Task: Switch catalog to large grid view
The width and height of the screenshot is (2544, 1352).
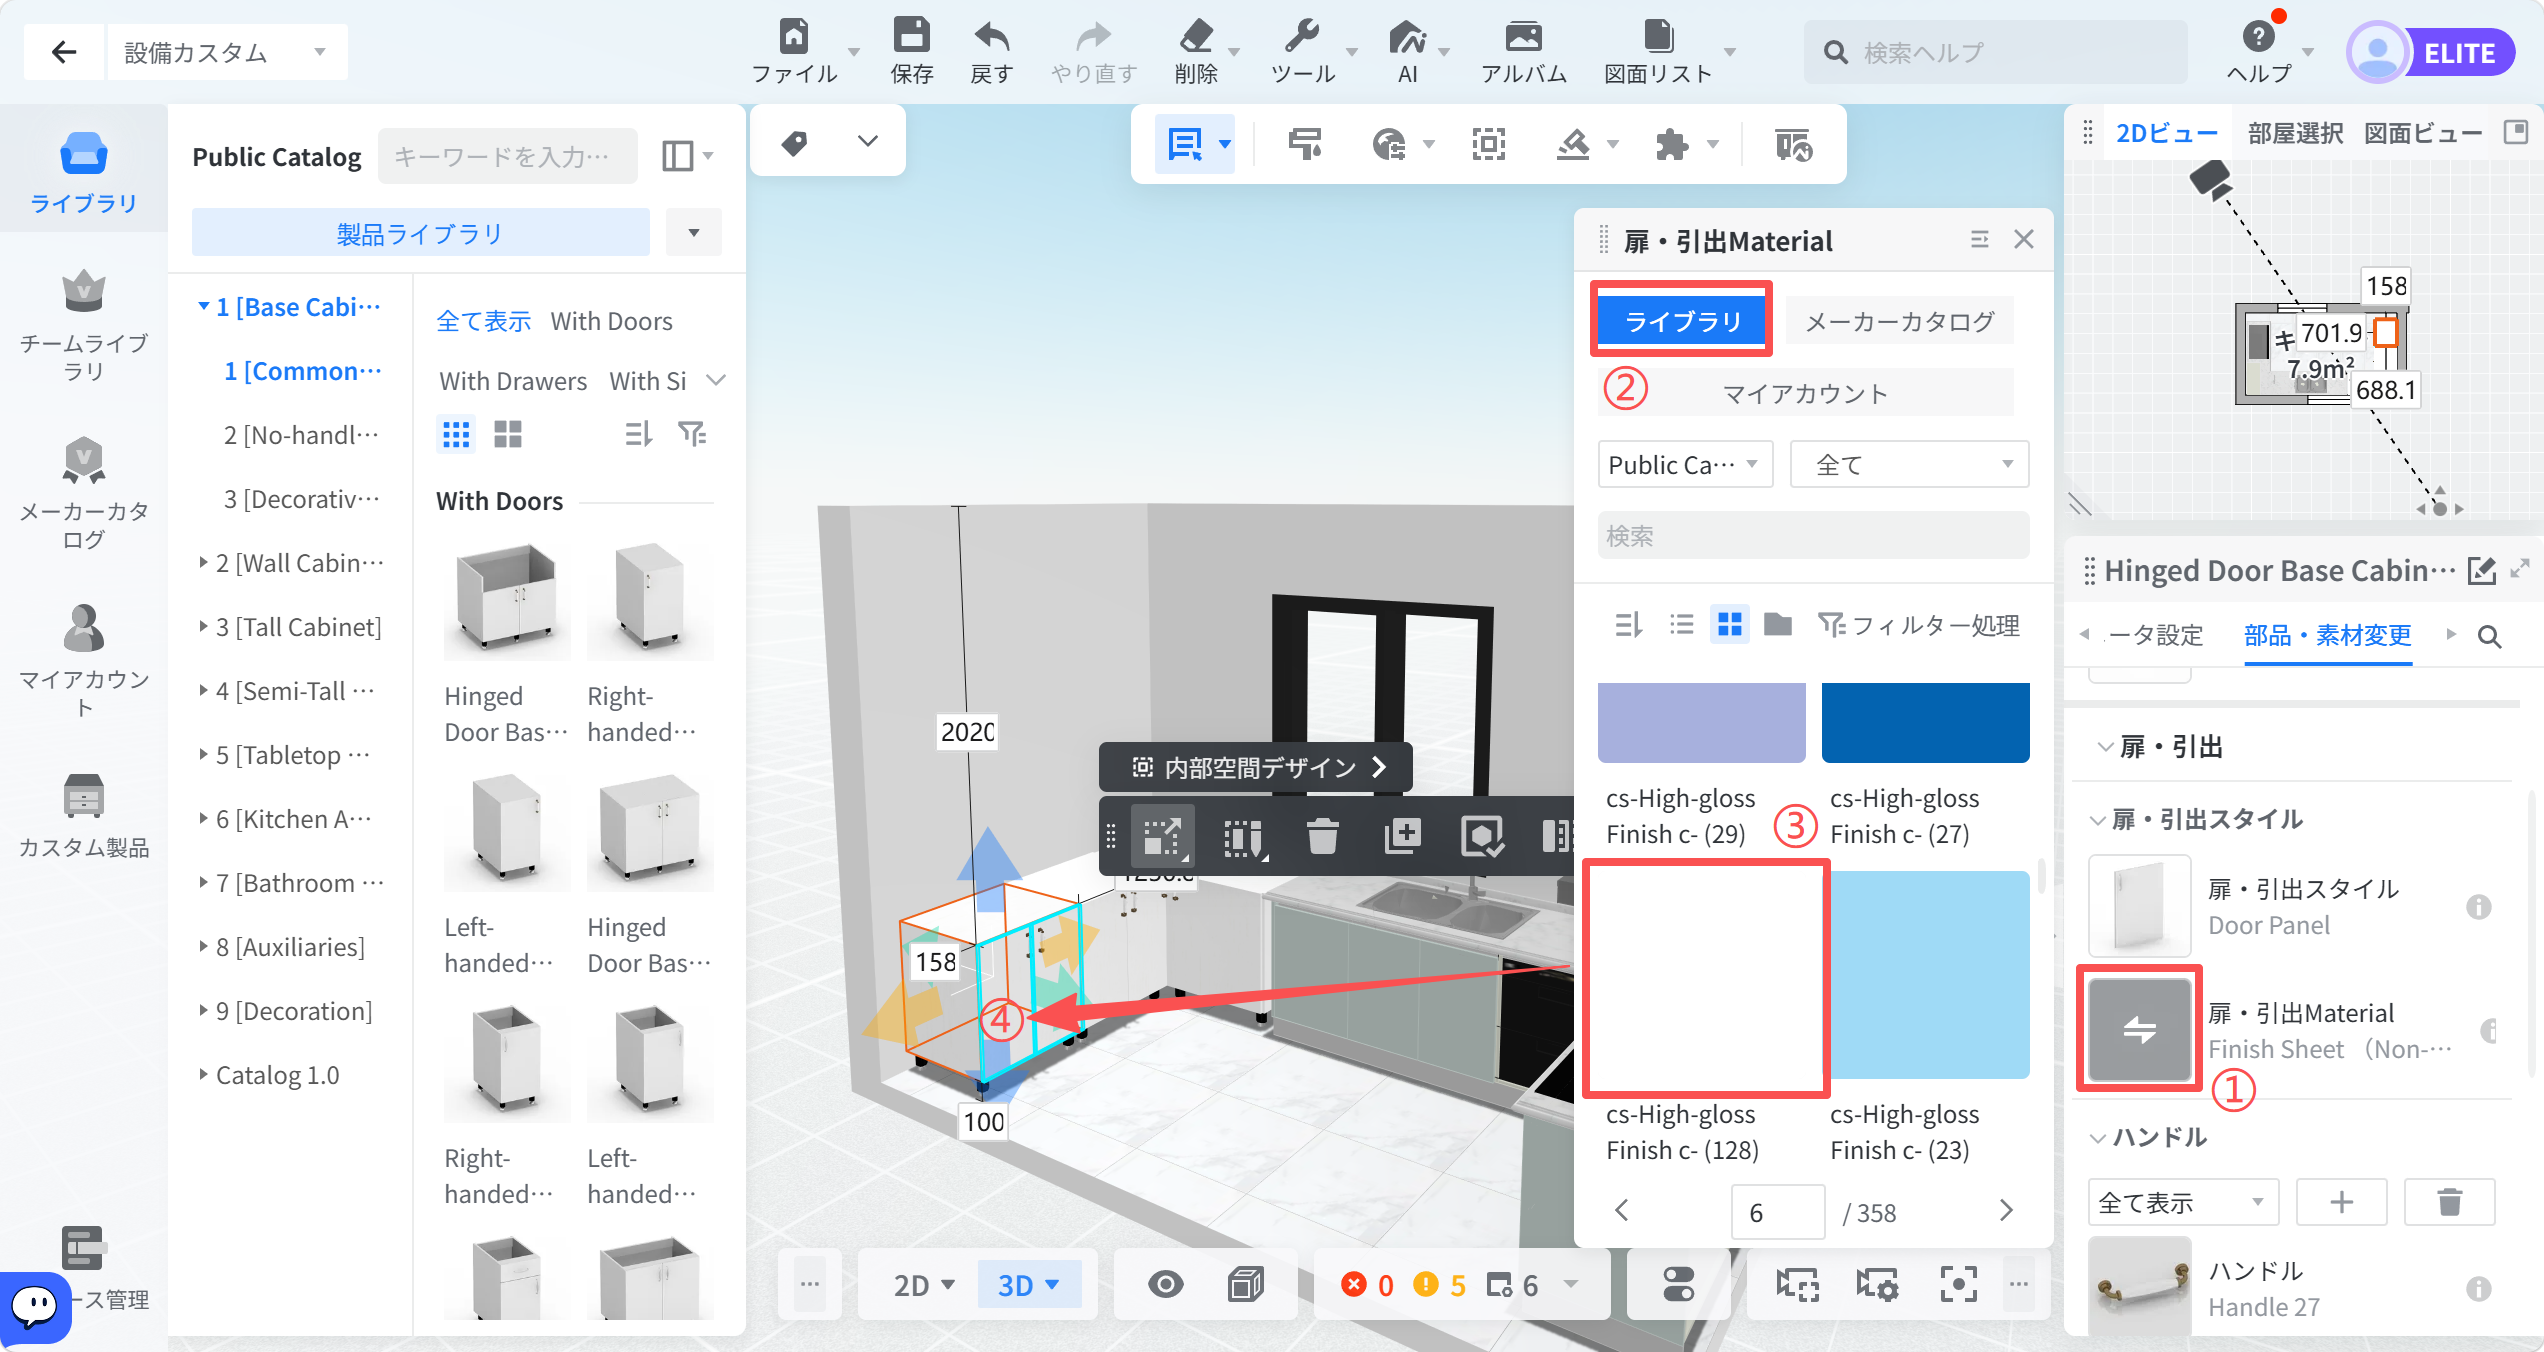Action: coord(508,434)
